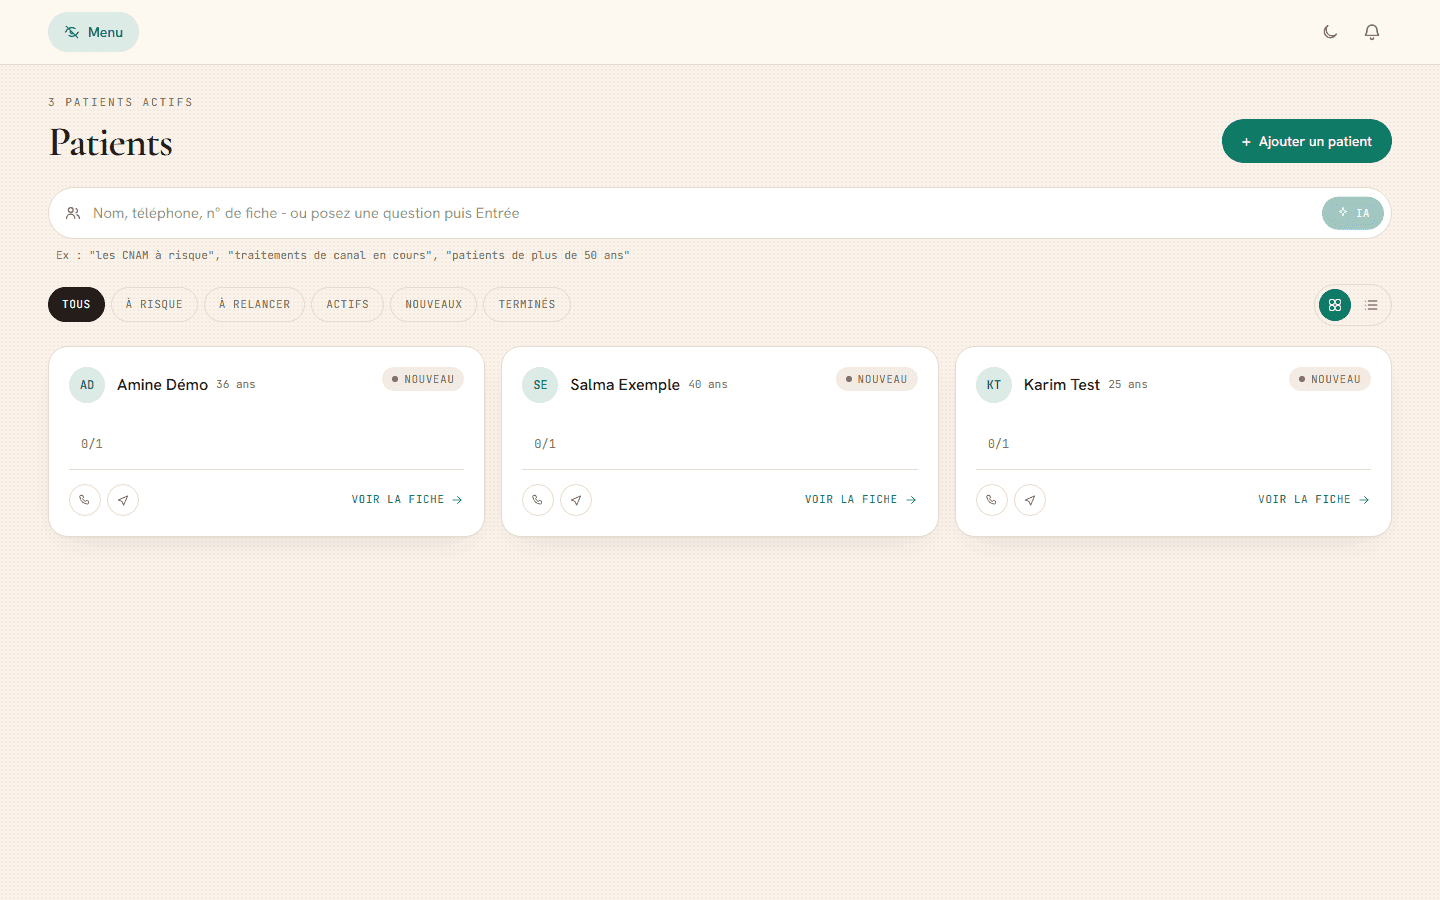Click the Nouveau badge on Amine Démo card
This screenshot has width=1440, height=900.
[x=423, y=379]
